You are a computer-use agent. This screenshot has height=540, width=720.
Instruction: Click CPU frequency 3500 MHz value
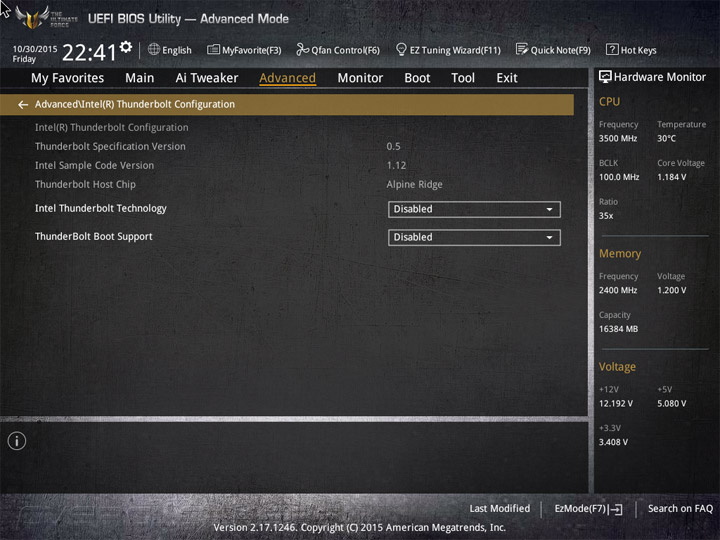(x=618, y=138)
